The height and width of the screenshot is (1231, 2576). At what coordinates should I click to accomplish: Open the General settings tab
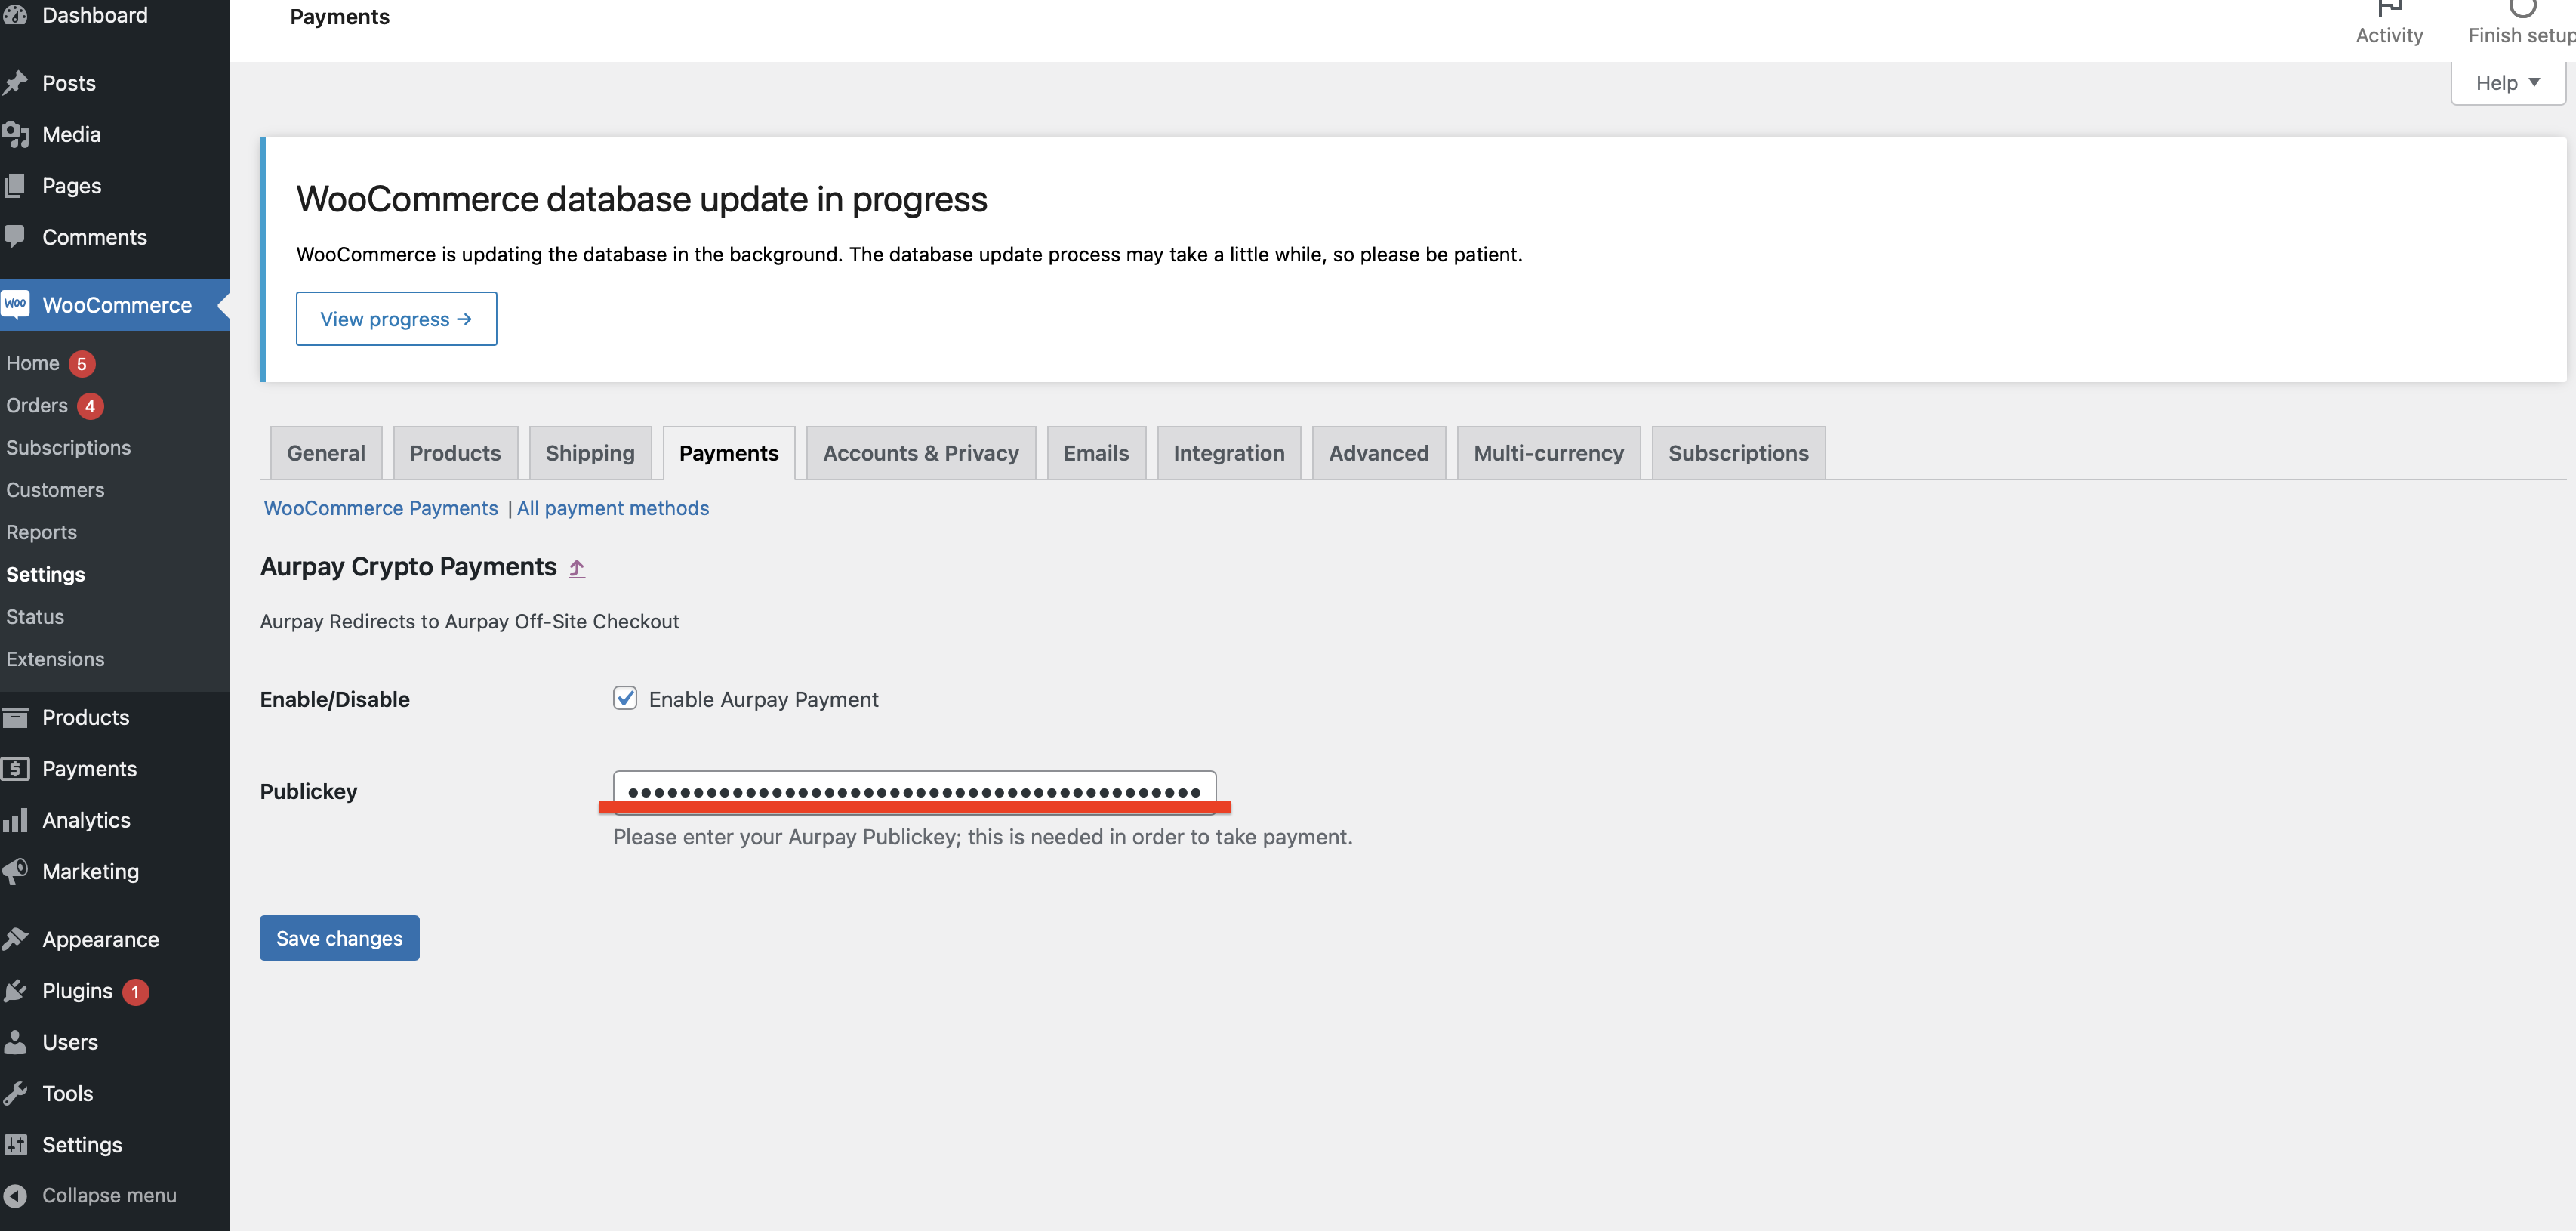326,453
